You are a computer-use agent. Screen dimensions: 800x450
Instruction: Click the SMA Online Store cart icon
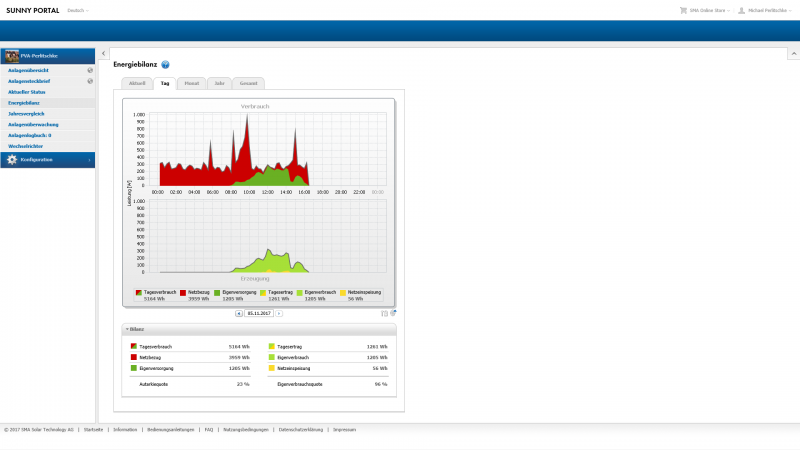pyautogui.click(x=683, y=10)
